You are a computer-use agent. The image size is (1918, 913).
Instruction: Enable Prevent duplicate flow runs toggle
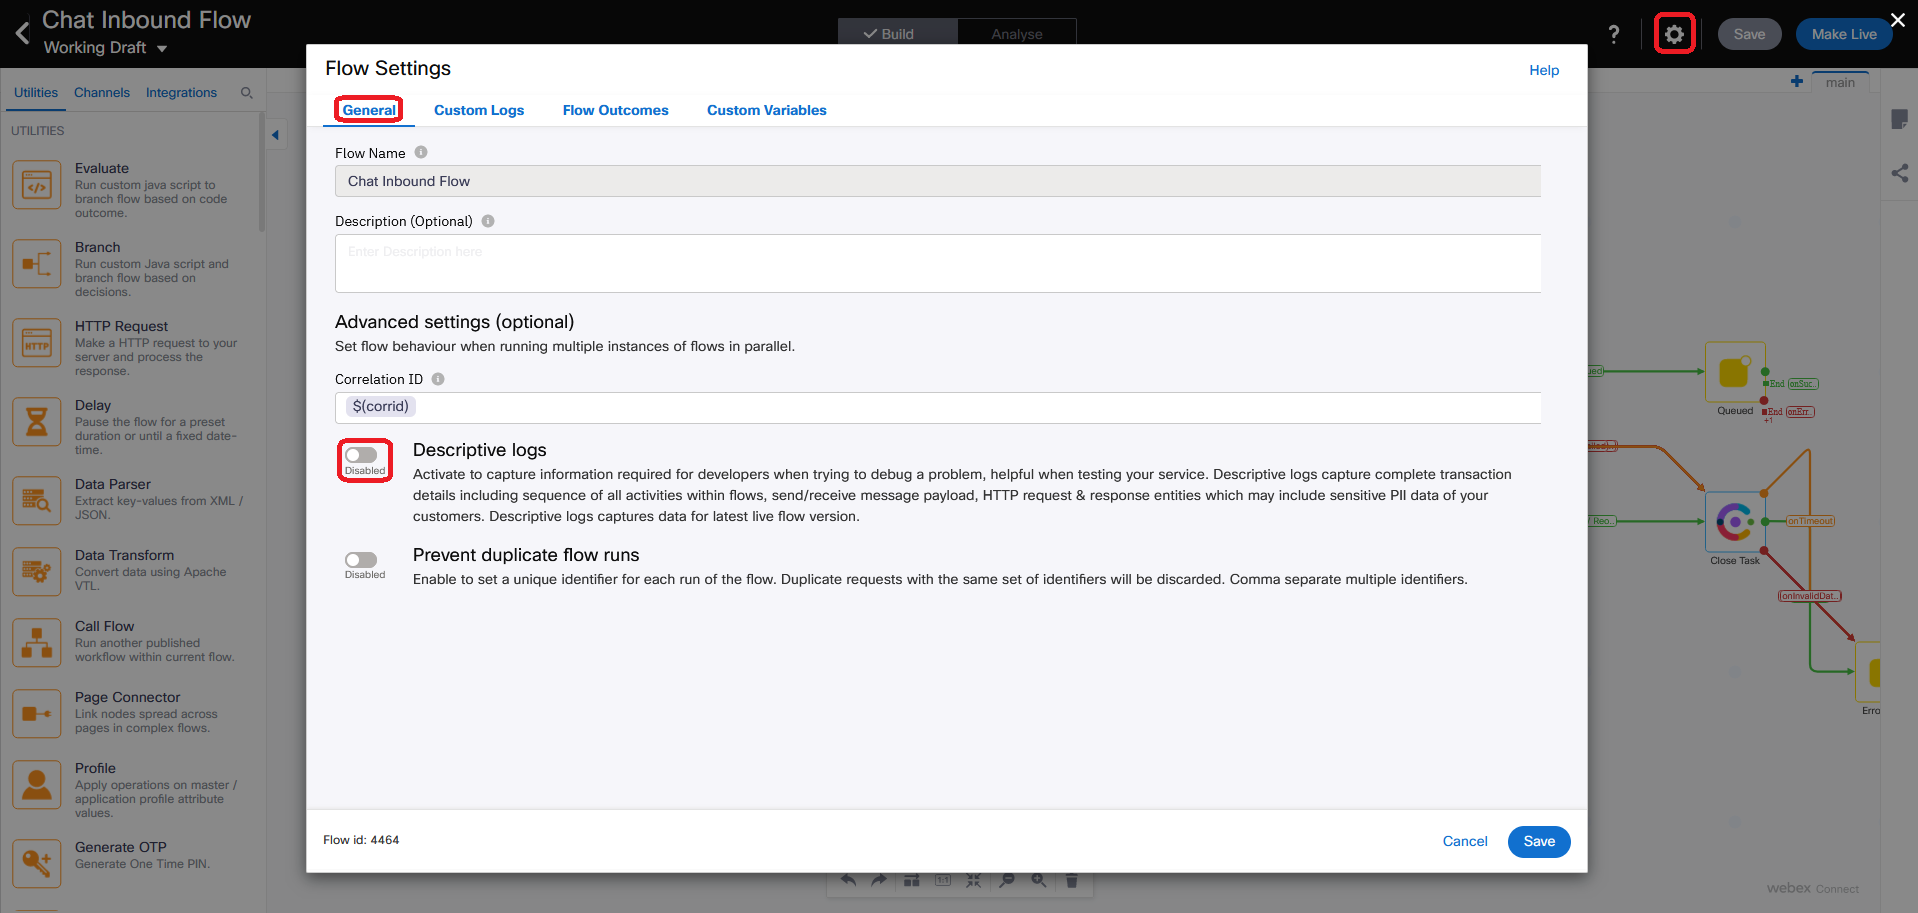(361, 560)
